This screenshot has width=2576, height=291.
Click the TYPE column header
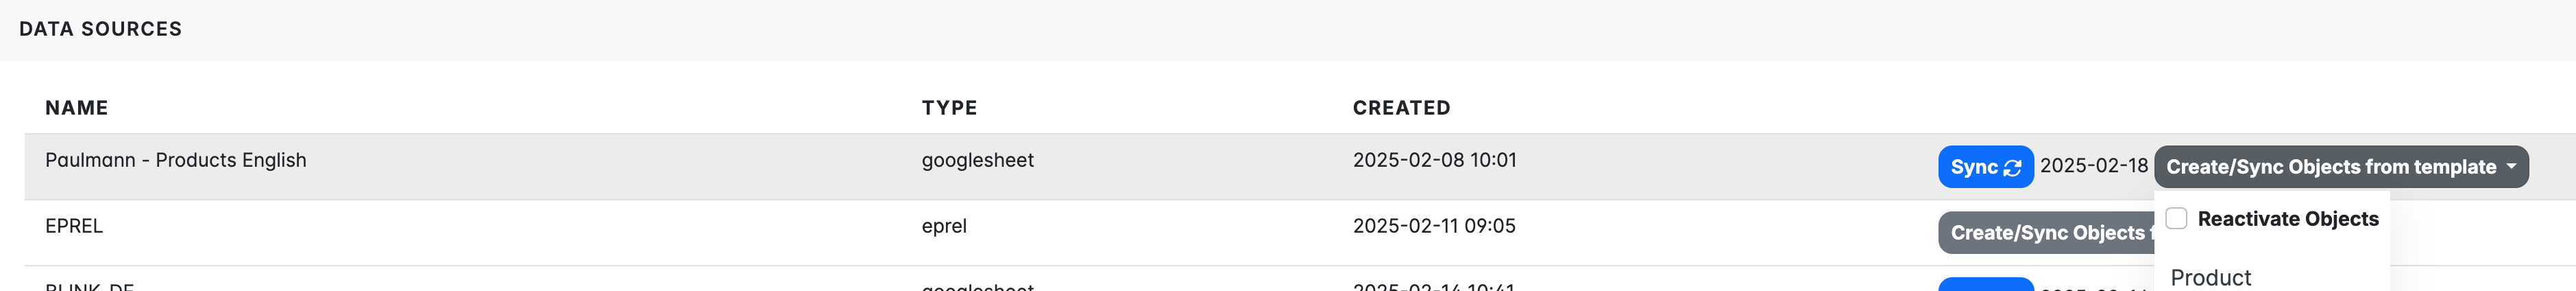point(949,108)
